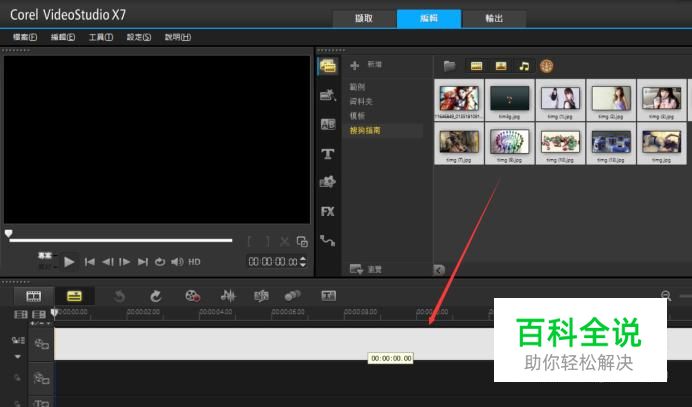Image resolution: width=692 pixels, height=407 pixels.
Task: Open the Sound Mixer
Action: tap(228, 296)
